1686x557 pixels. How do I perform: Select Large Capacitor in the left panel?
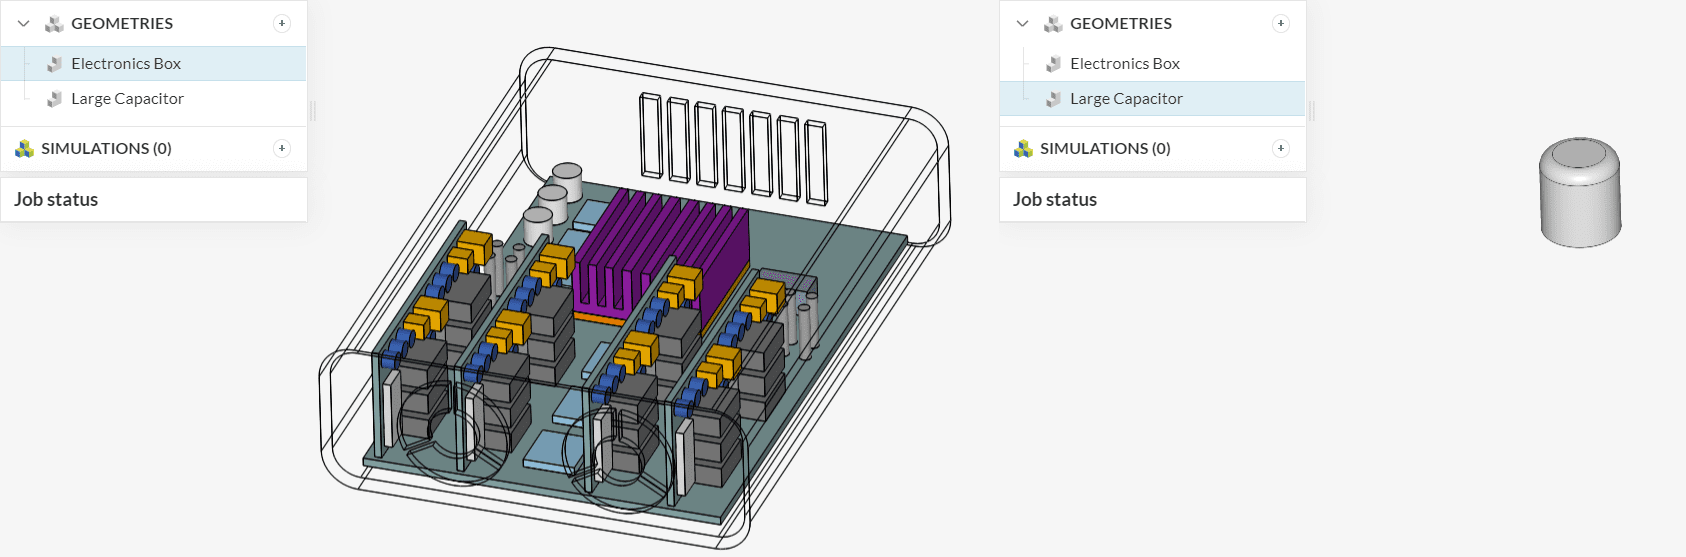(x=127, y=99)
